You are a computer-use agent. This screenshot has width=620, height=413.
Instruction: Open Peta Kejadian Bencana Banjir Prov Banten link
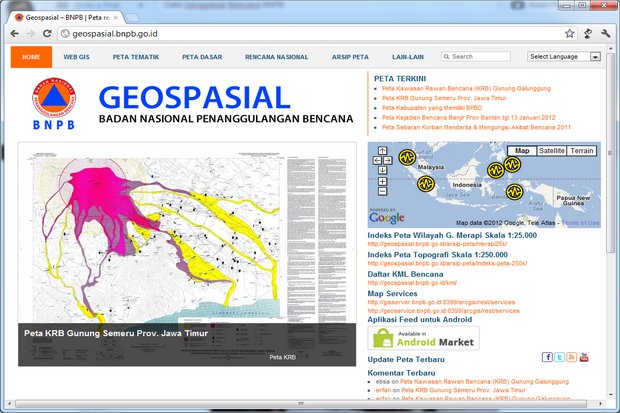[469, 117]
